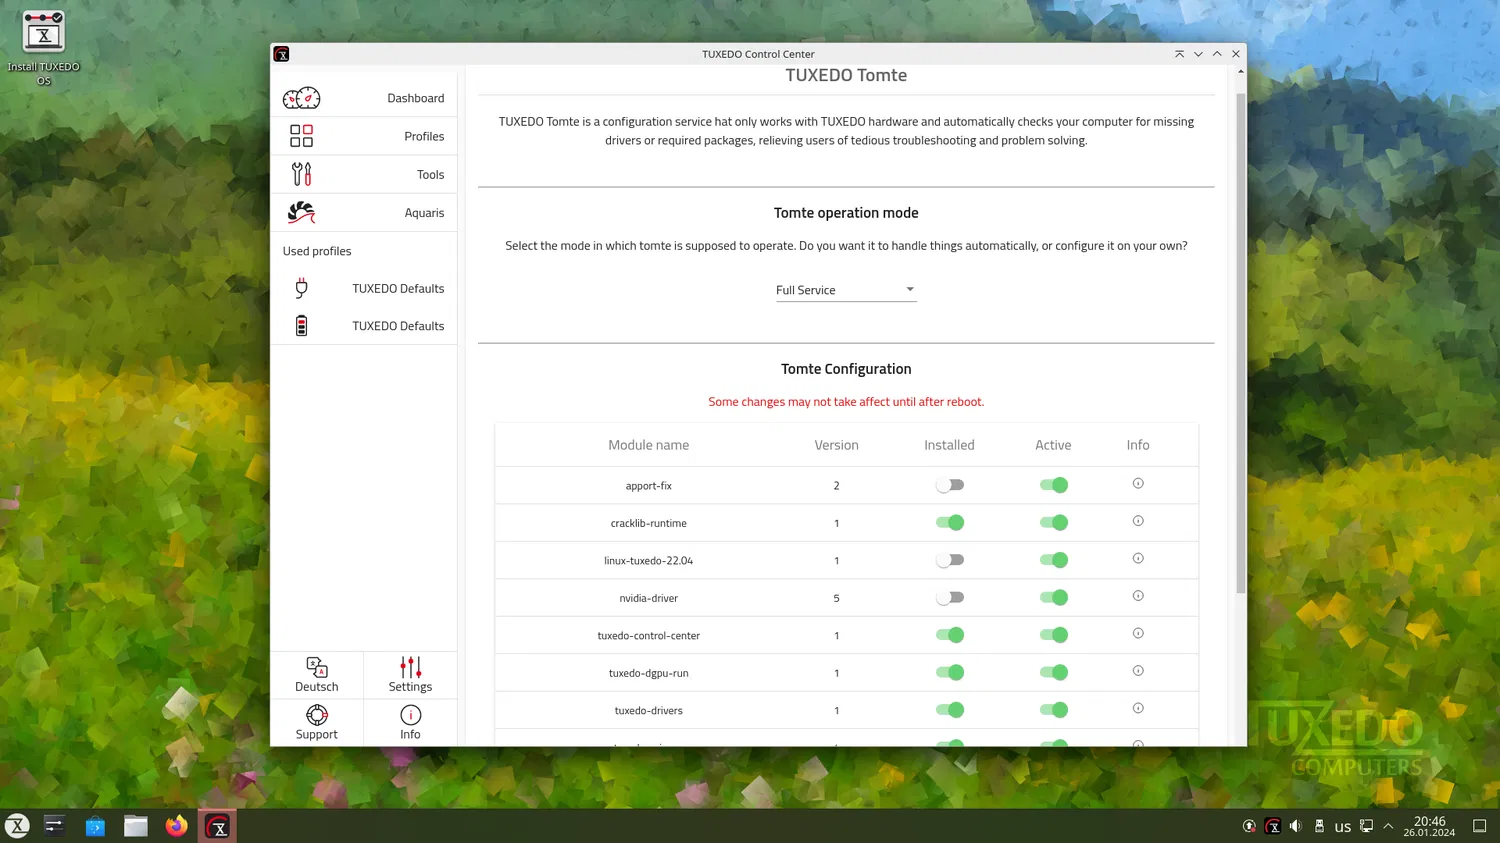Click the TUXEDO Control Center taskbar entry

pyautogui.click(x=217, y=826)
